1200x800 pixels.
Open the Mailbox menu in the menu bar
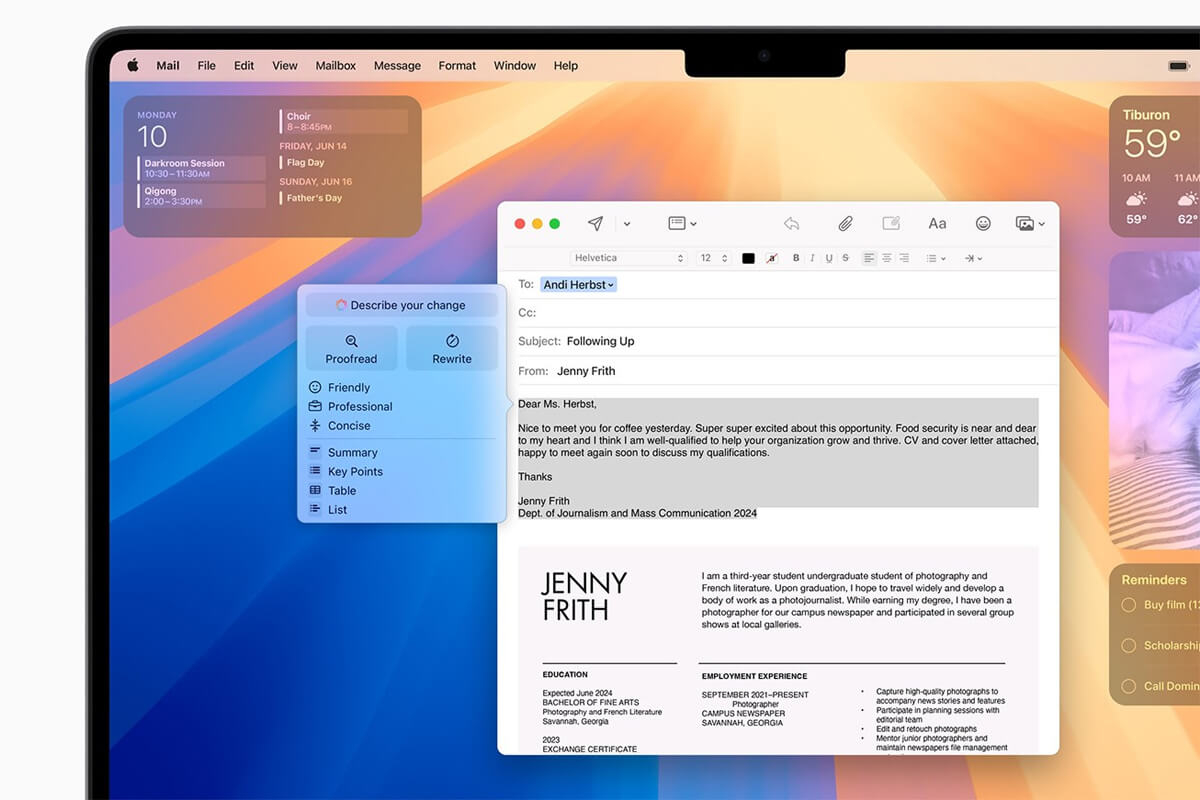(x=335, y=65)
